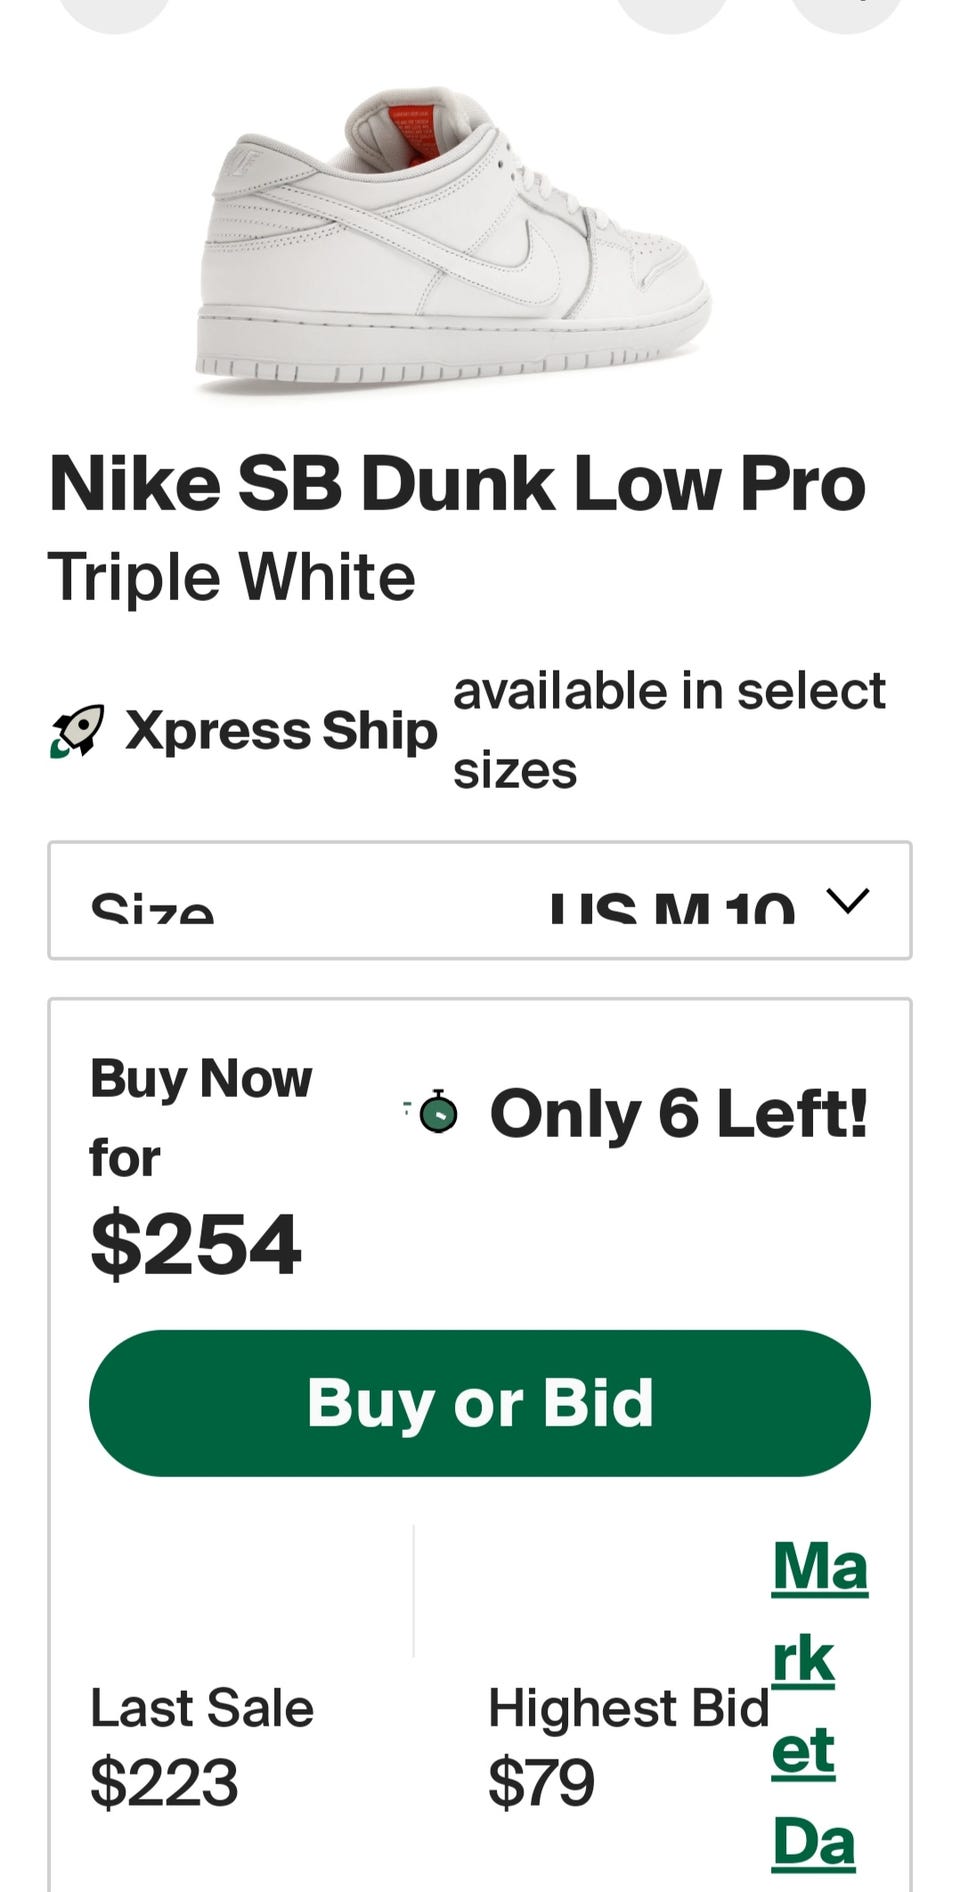This screenshot has width=960, height=1892.
Task: Click the Xpress Ship label
Action: click(281, 731)
